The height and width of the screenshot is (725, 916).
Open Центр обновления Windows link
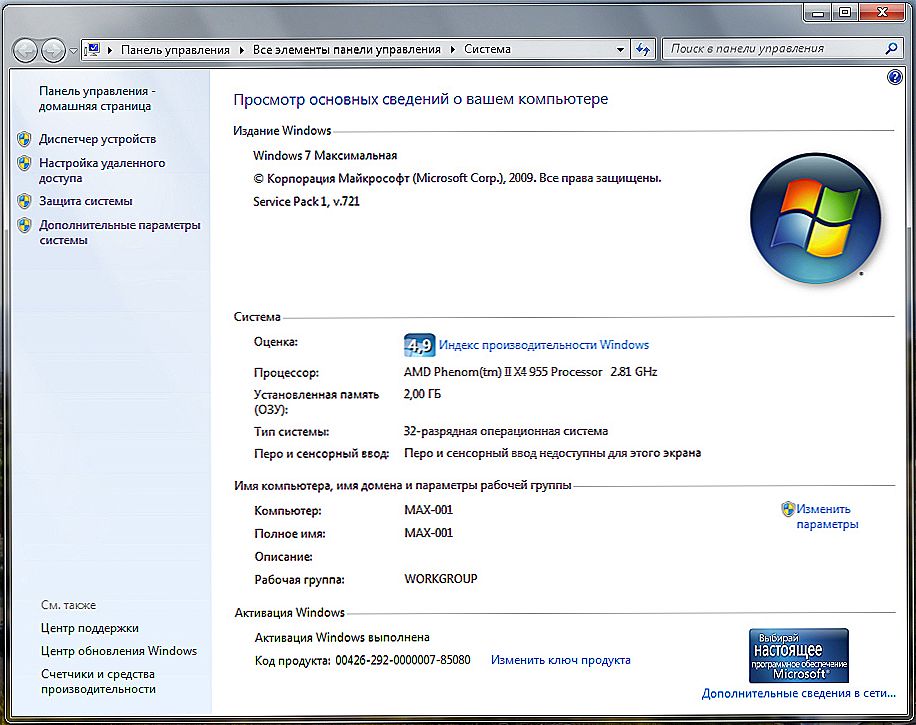coord(119,651)
